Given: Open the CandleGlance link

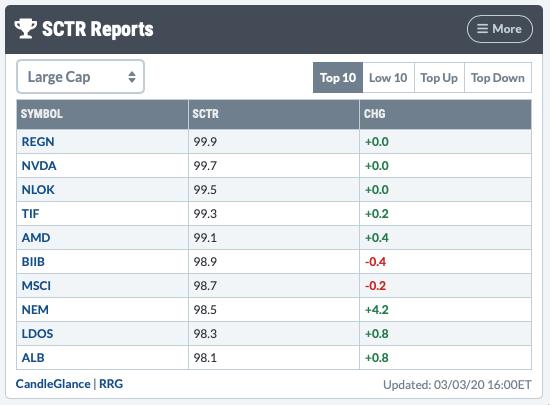Looking at the screenshot, I should pyautogui.click(x=53, y=384).
